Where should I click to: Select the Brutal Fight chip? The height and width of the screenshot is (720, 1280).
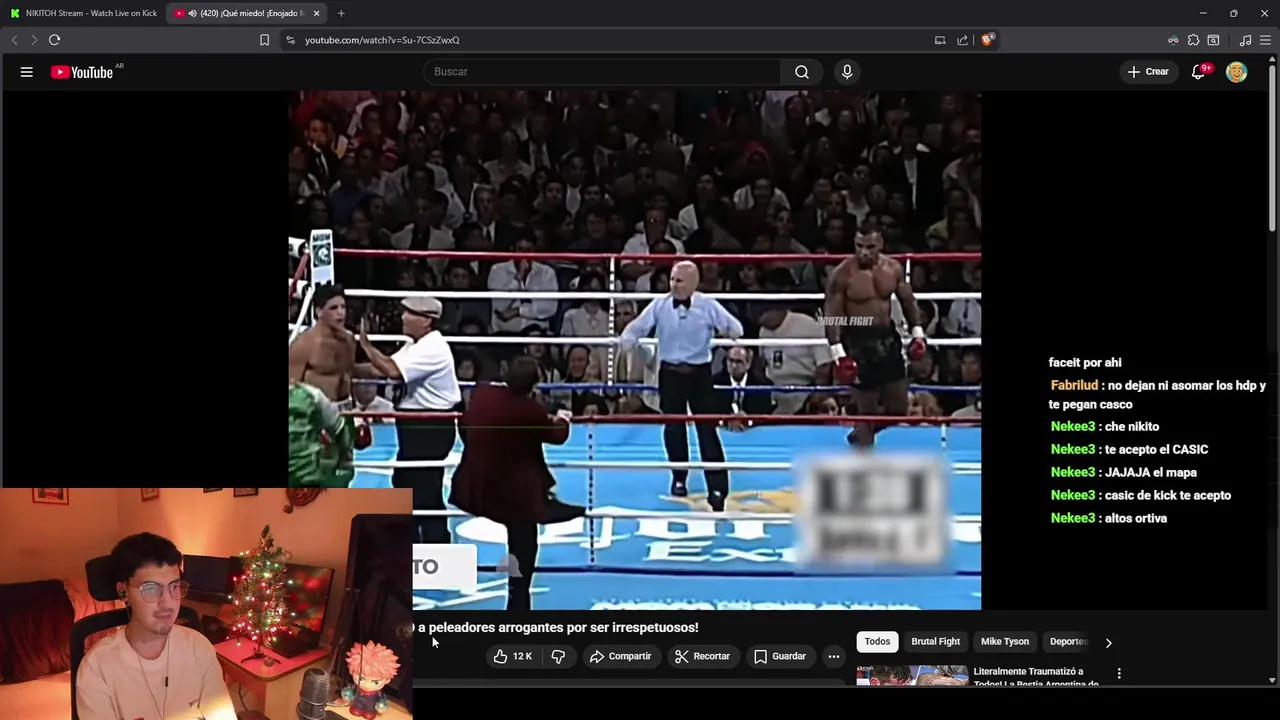[935, 641]
